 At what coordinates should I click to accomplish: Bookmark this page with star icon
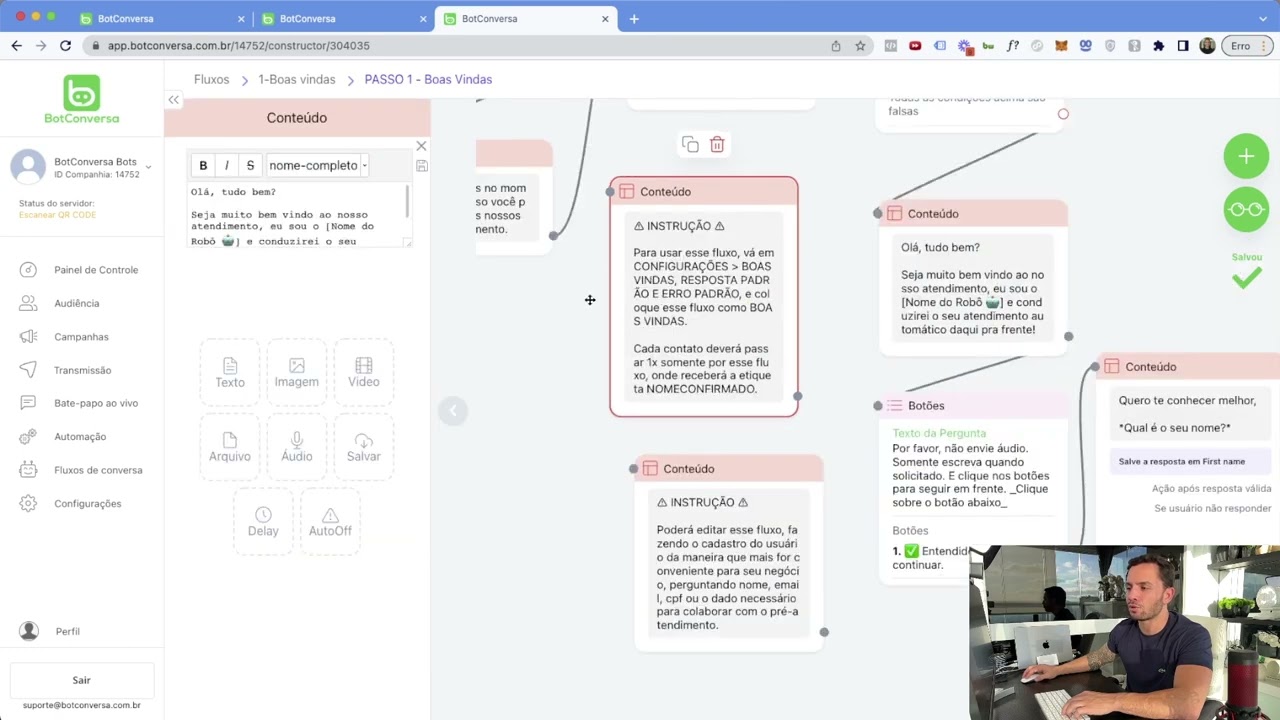pos(860,45)
